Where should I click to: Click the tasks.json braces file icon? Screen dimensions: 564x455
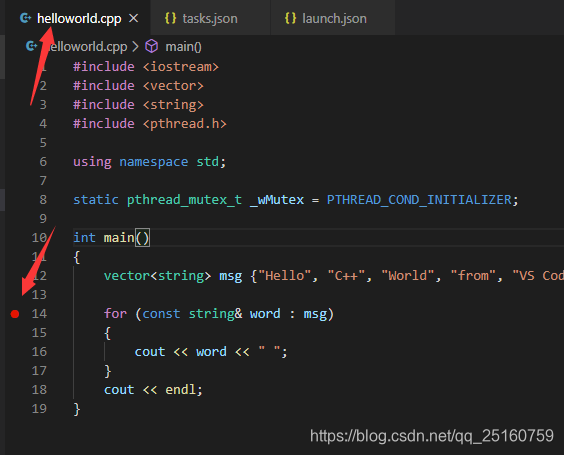[170, 18]
